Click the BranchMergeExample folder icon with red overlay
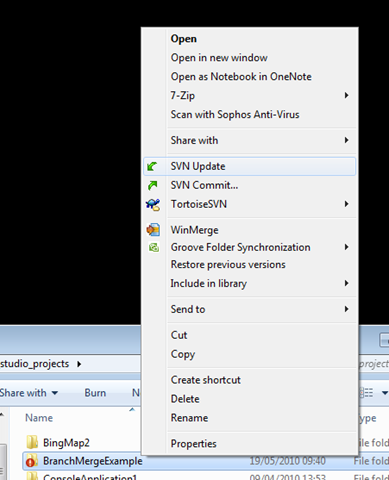389x480 pixels. click(31, 461)
